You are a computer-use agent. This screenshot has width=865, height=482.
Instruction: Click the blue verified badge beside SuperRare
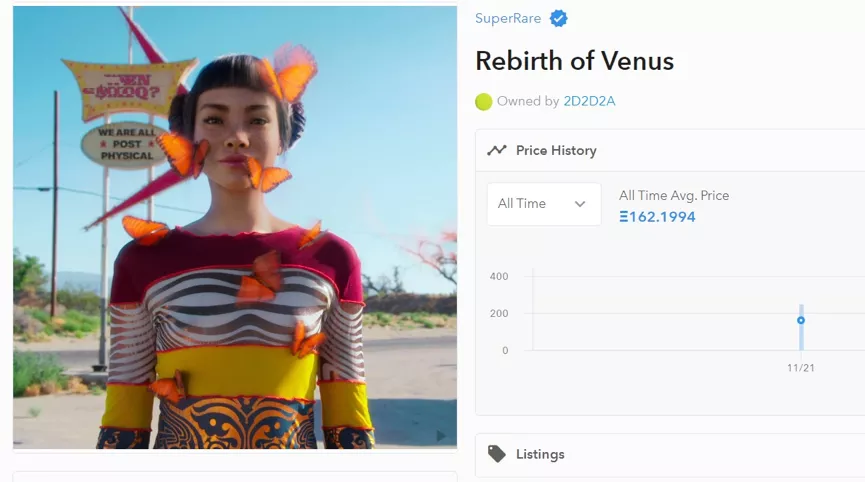point(558,19)
